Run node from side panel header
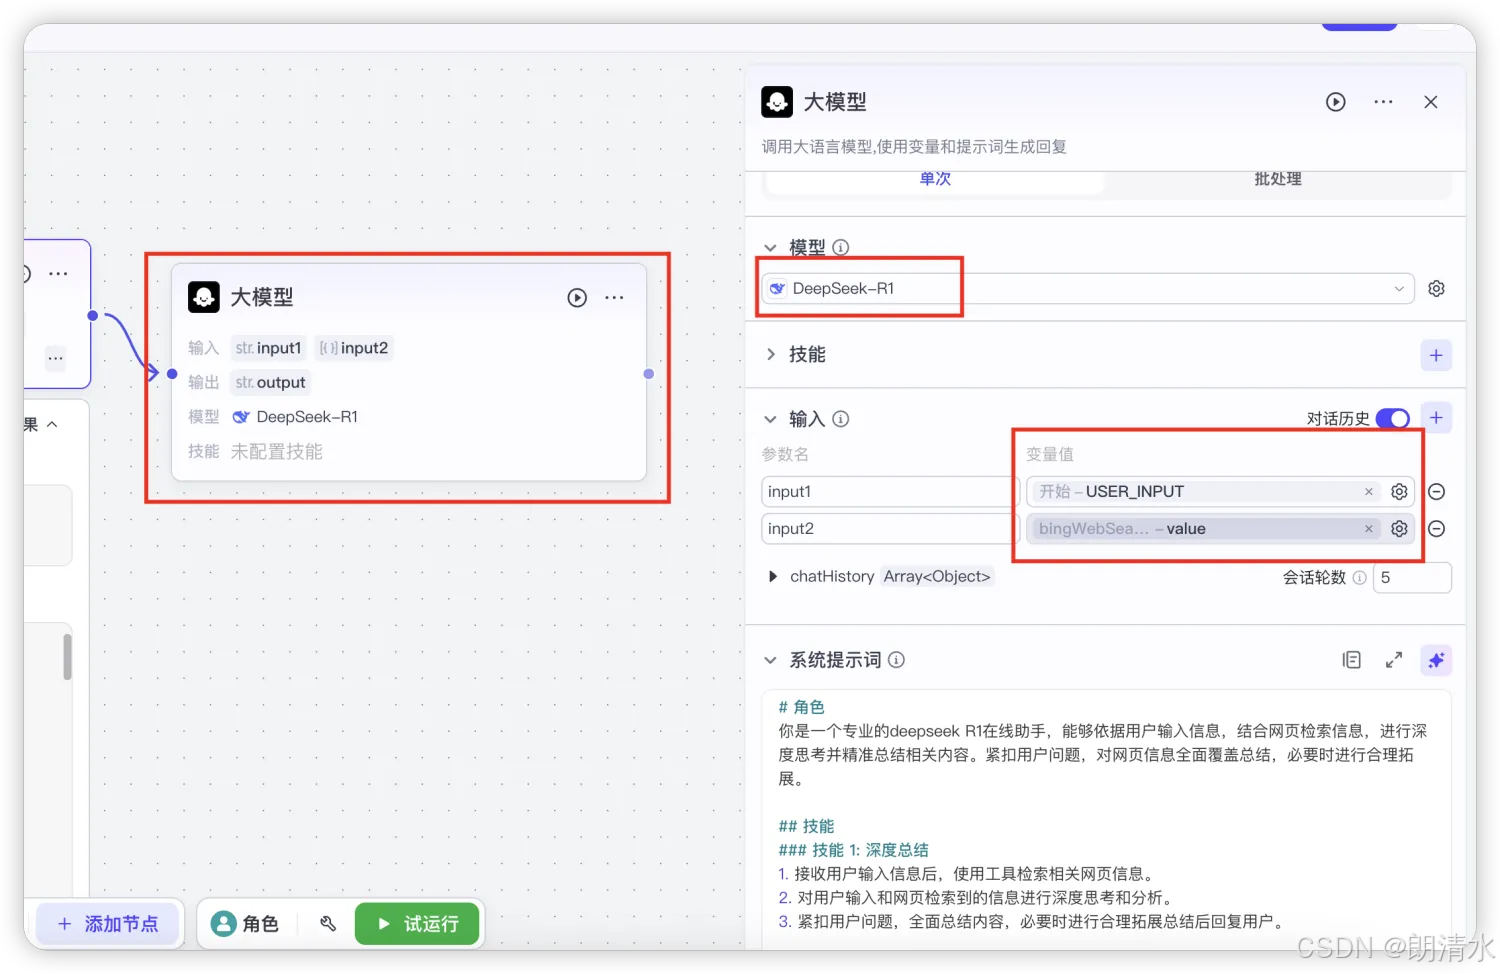The height and width of the screenshot is (974, 1500). tap(1336, 102)
